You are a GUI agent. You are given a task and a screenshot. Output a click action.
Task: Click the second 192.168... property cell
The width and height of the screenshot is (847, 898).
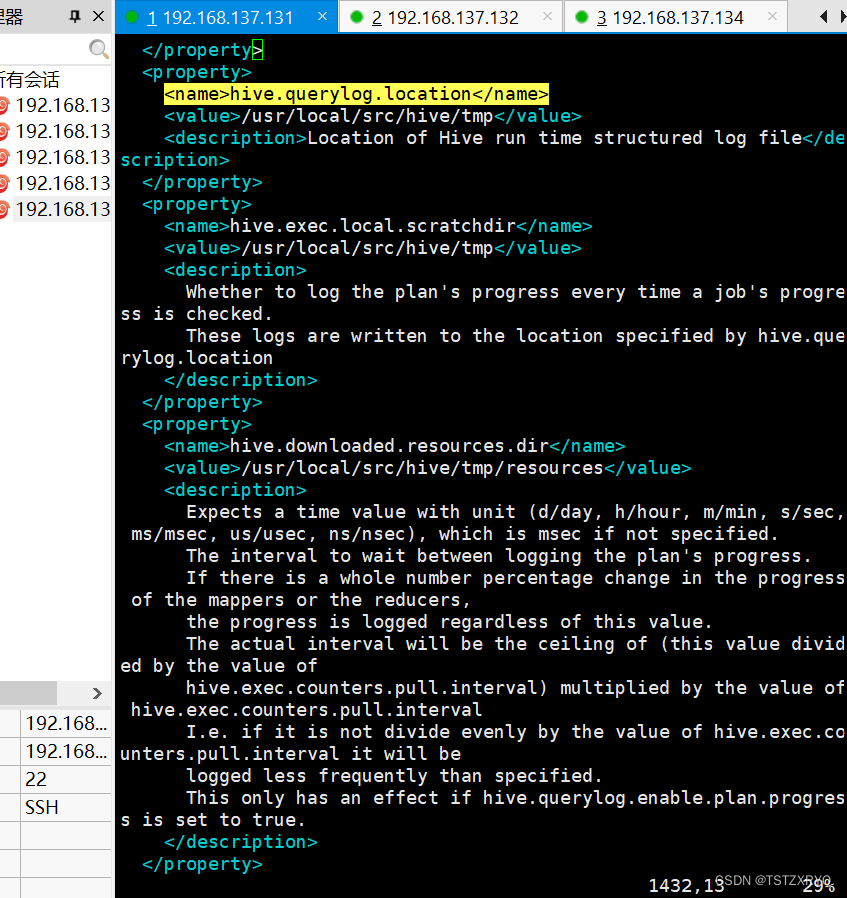(66, 751)
